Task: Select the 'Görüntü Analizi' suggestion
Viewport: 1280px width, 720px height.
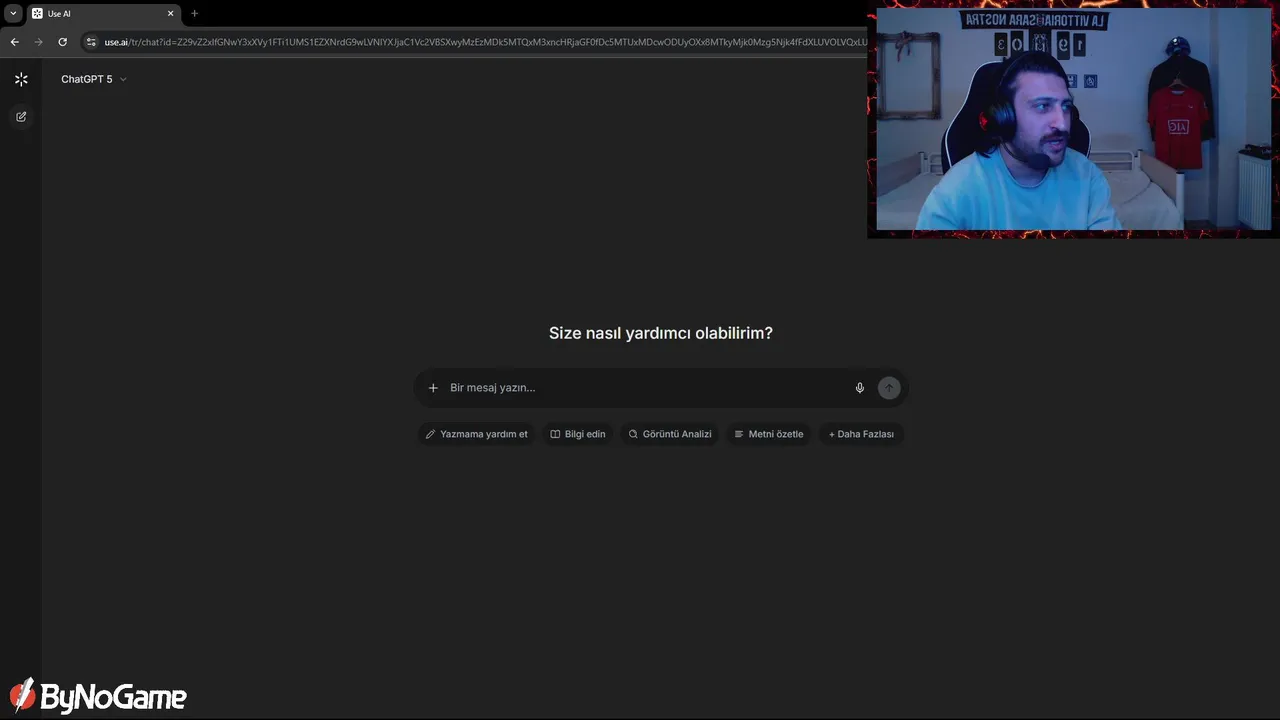Action: click(669, 434)
